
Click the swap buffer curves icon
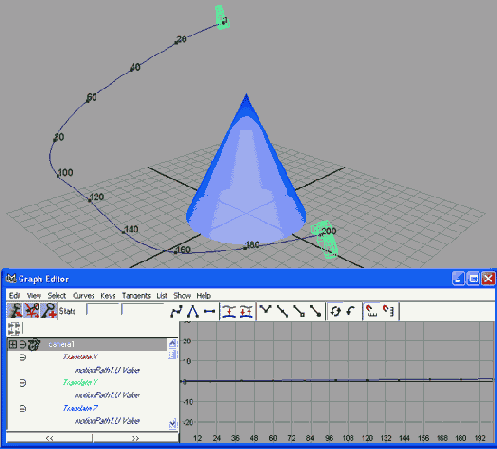[246, 312]
